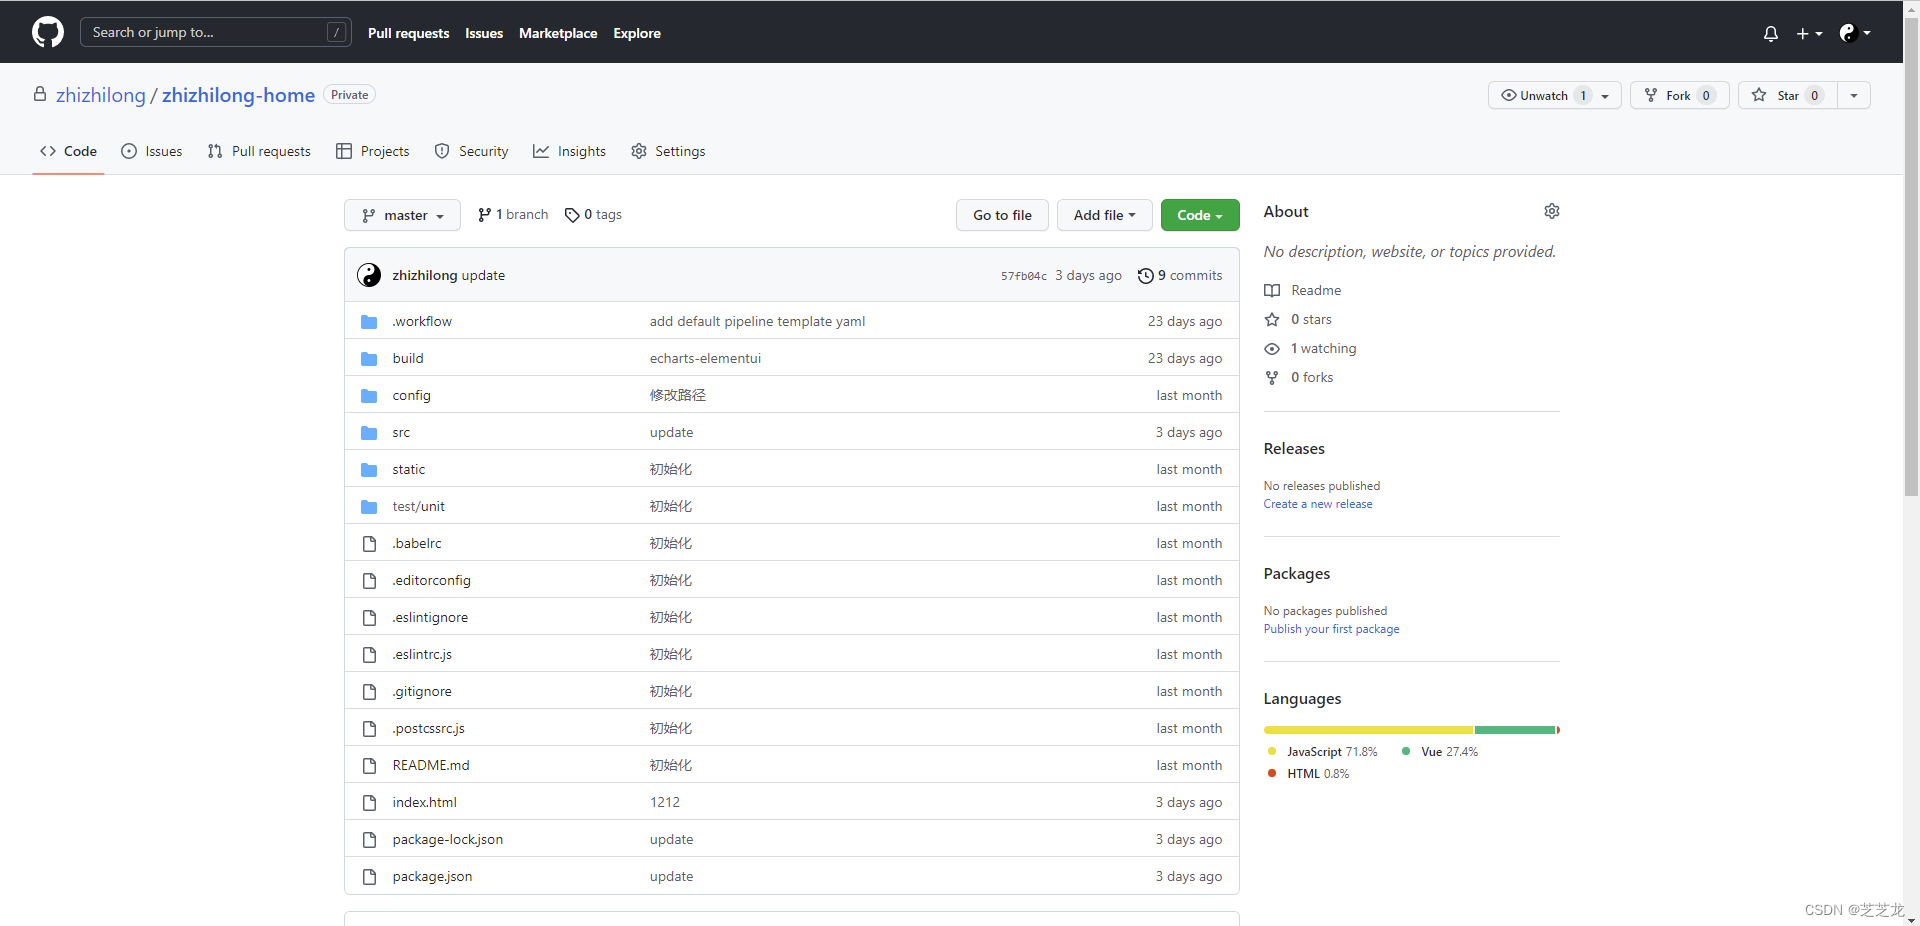Open the user avatar menu
Screen dimensions: 1920x926
1855,33
